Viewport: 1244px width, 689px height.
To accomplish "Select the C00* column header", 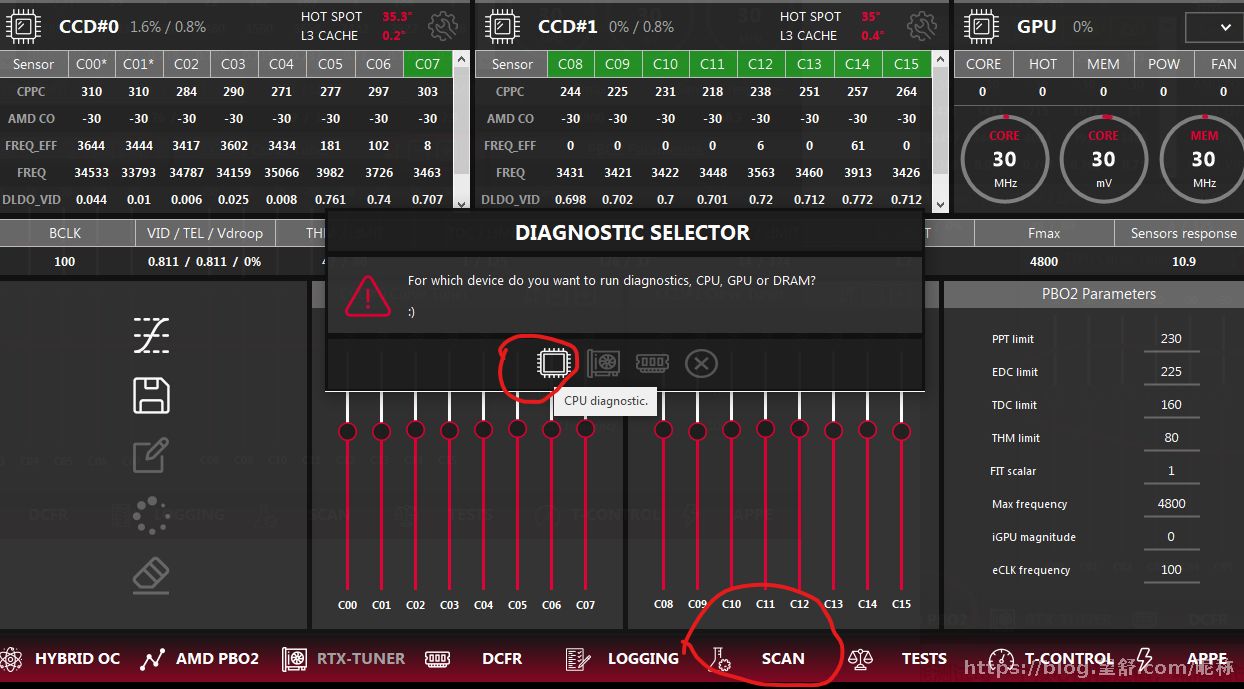I will 91,64.
